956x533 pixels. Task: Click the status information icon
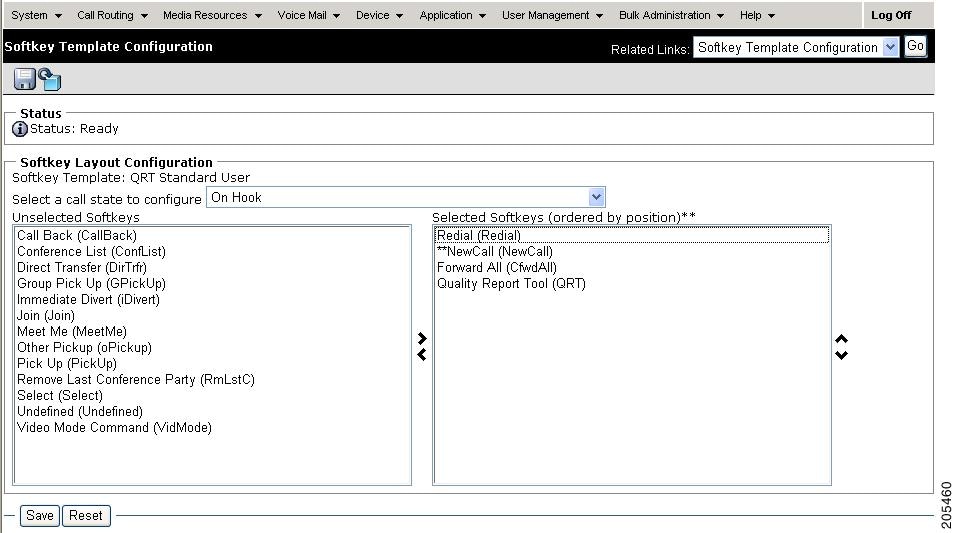tap(20, 129)
